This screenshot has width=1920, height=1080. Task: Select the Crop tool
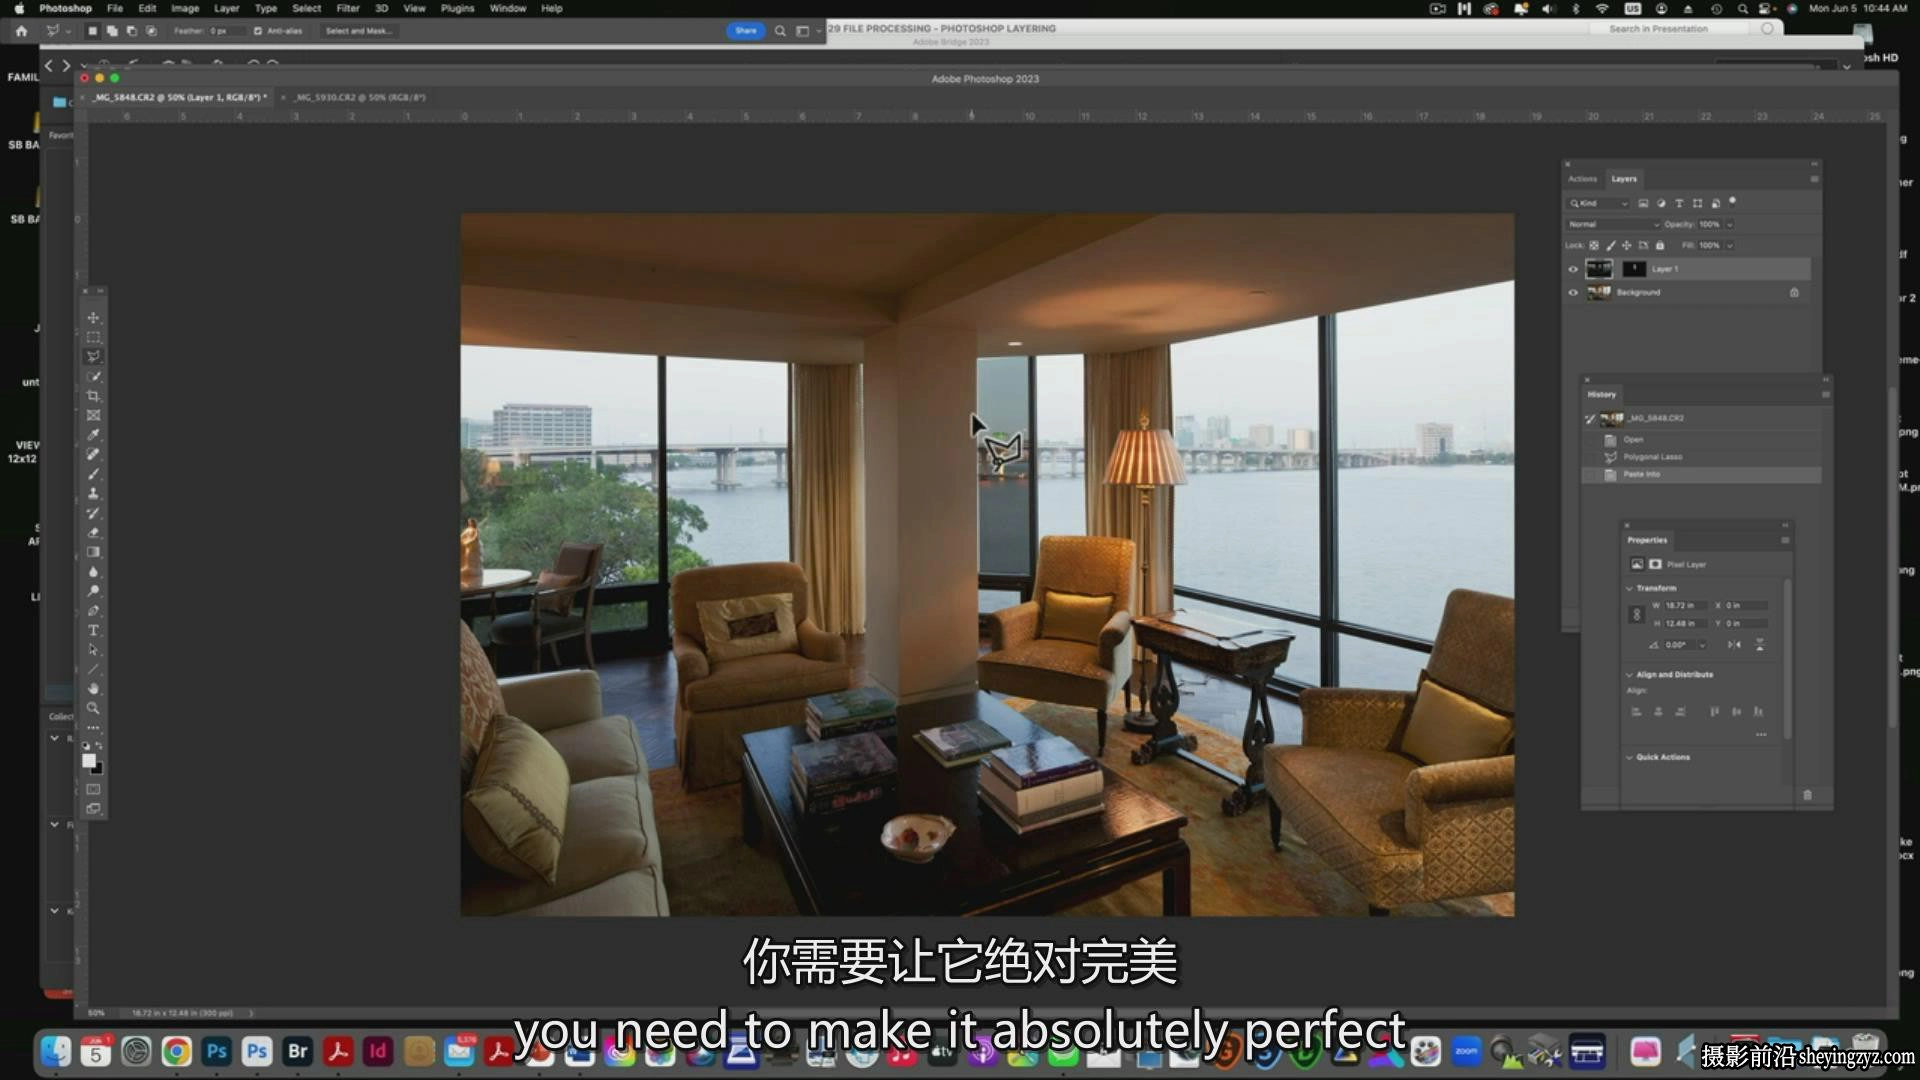tap(93, 396)
